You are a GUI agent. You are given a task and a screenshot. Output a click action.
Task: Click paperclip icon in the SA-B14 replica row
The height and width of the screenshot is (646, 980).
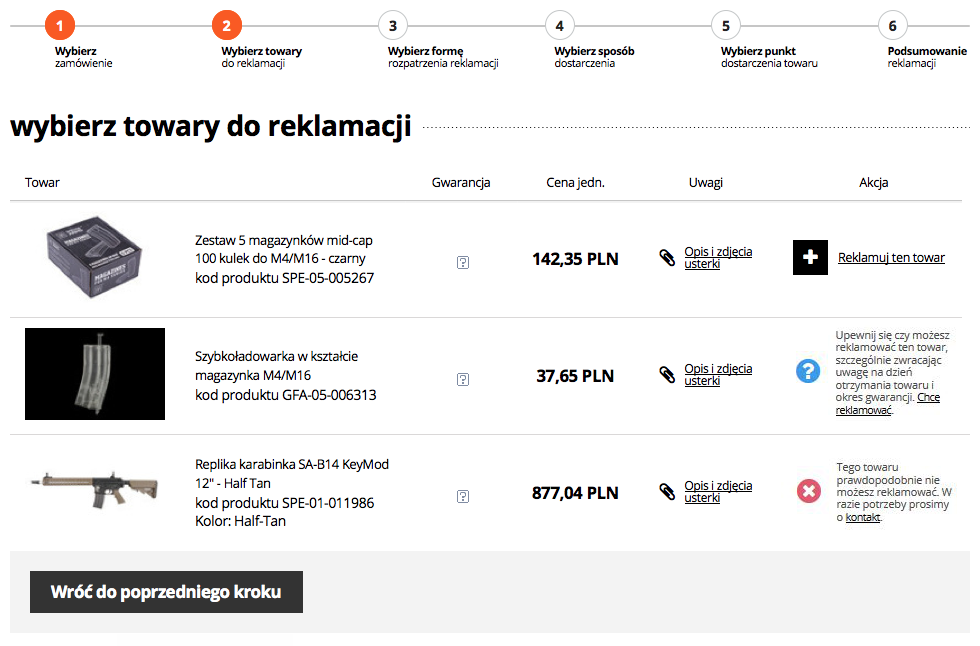point(667,492)
